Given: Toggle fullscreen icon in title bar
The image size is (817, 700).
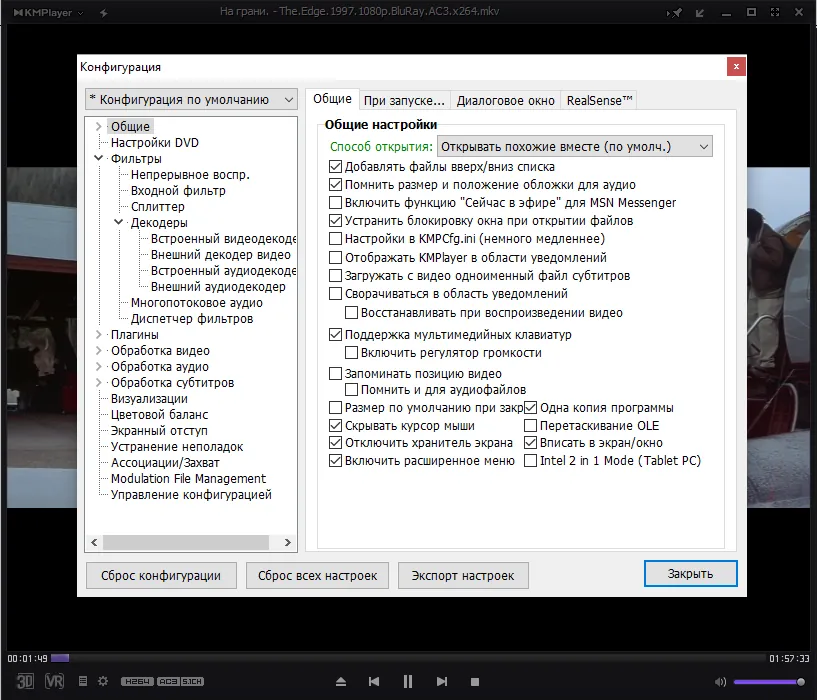Looking at the screenshot, I should click(x=775, y=12).
